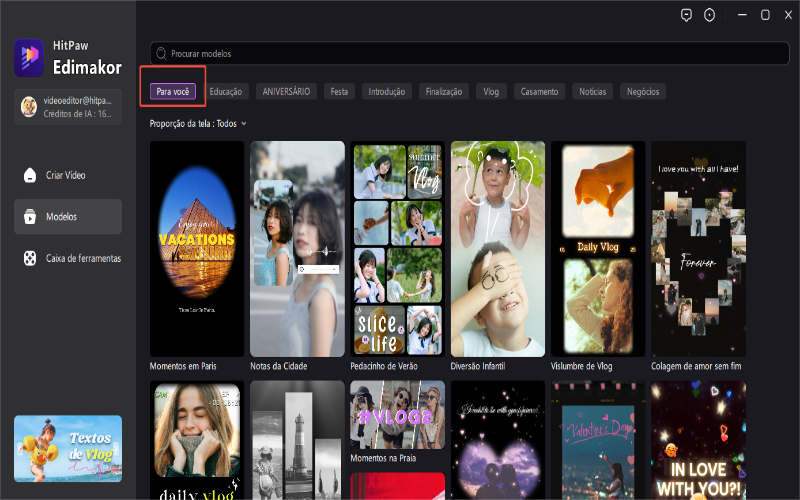Click the search magnifier icon
This screenshot has width=800, height=500.
pos(160,53)
